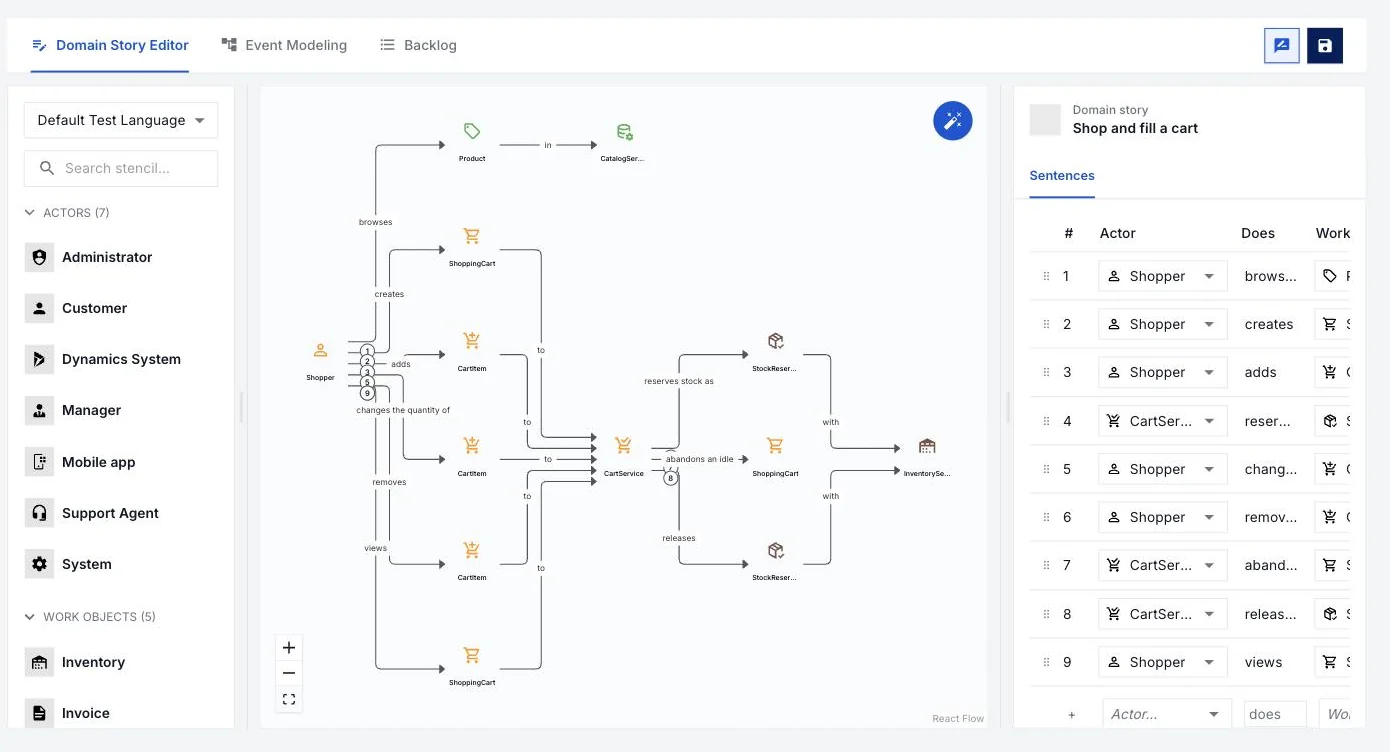Select the Product node on canvas
This screenshot has height=752, width=1390.
point(472,142)
